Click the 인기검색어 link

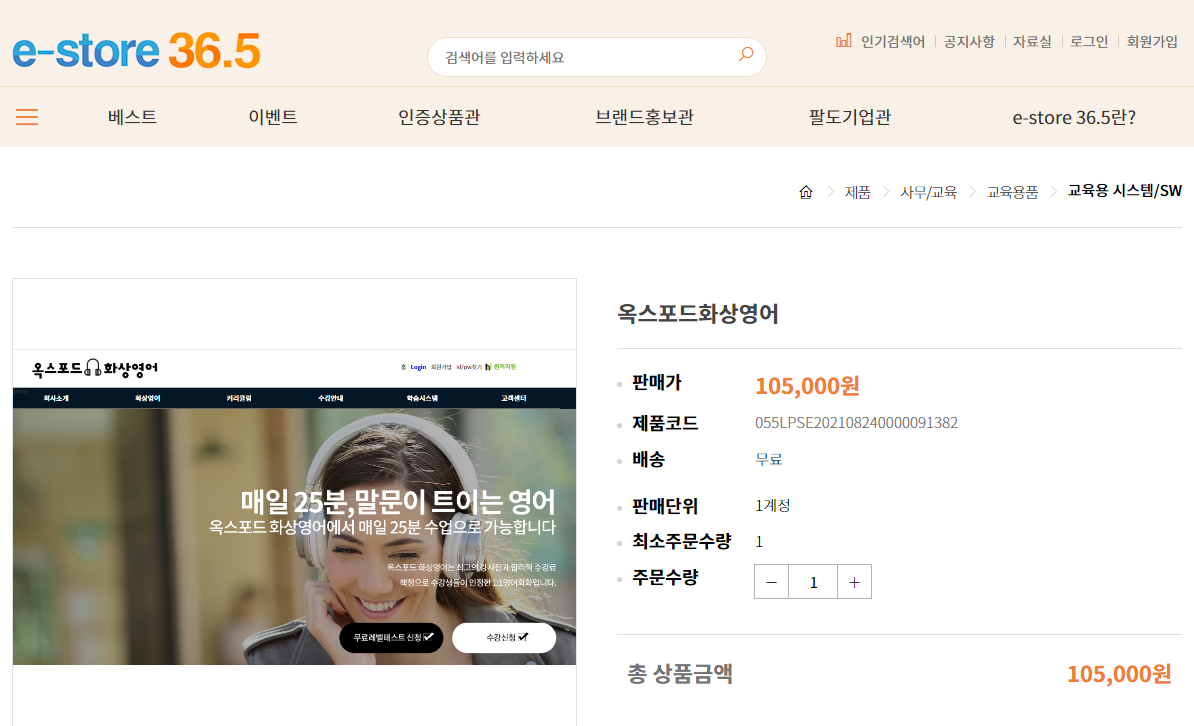[x=892, y=41]
